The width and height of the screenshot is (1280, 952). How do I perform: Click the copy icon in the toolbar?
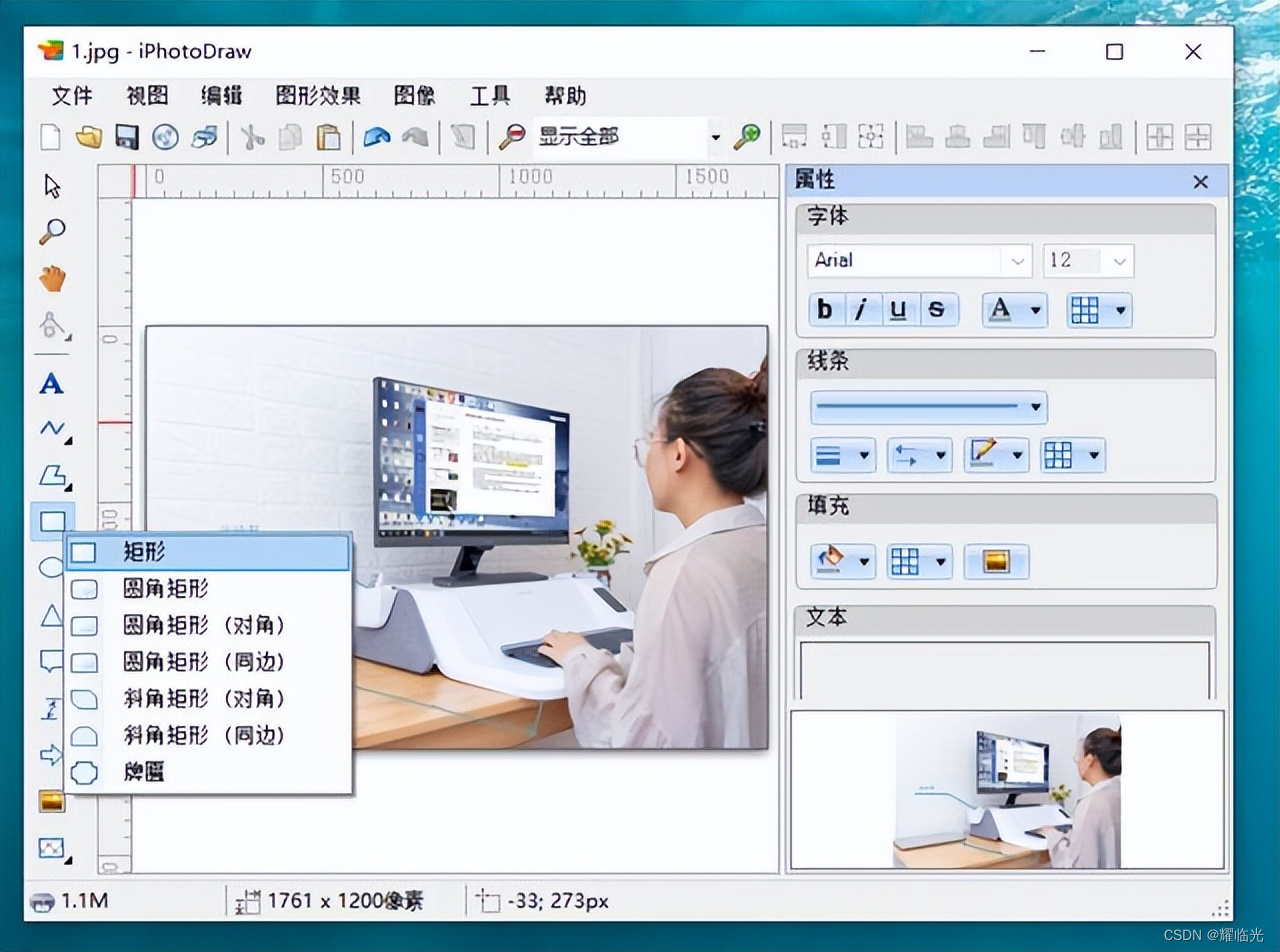tap(290, 137)
